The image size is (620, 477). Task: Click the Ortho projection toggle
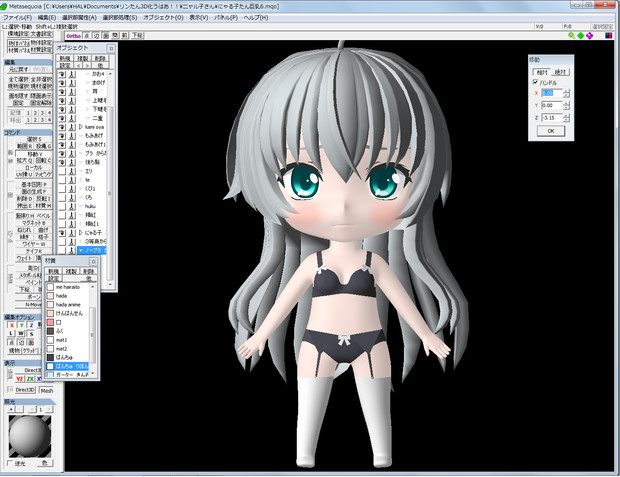(74, 36)
